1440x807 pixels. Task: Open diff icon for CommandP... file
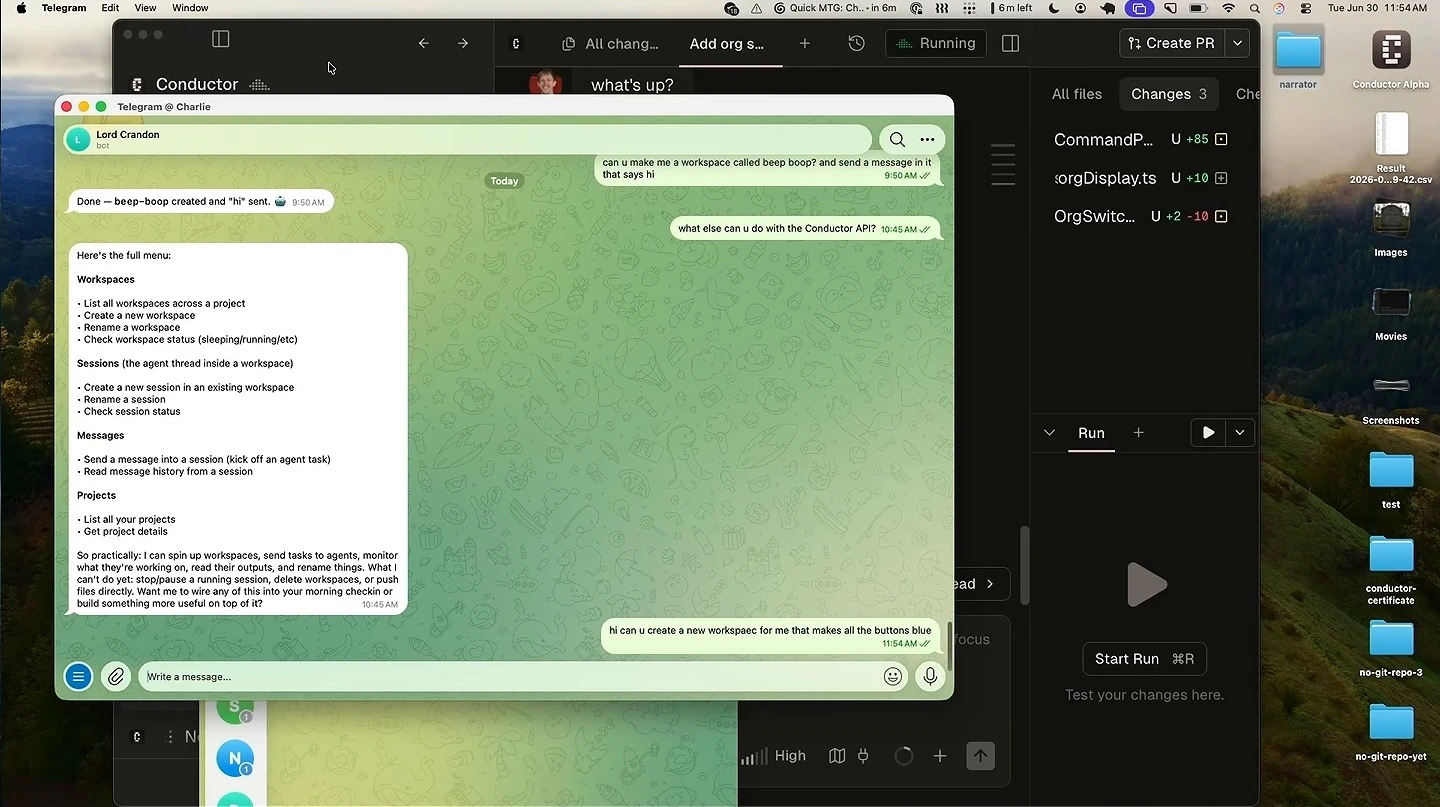(1221, 140)
